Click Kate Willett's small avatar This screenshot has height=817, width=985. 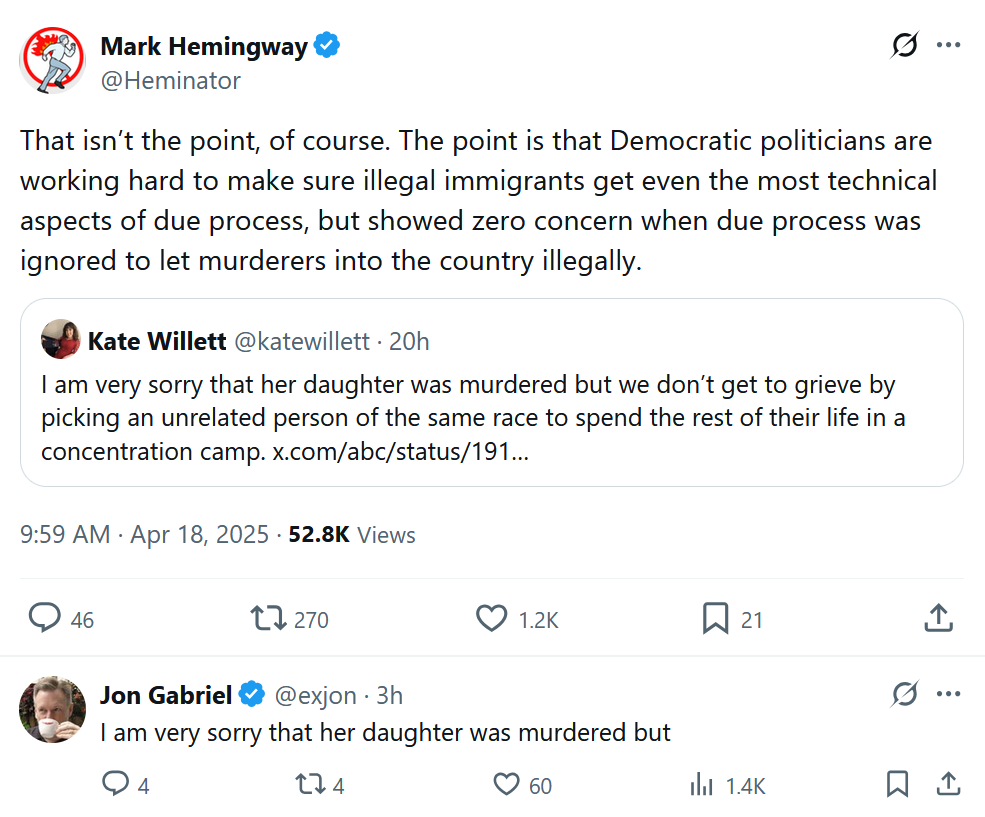(x=60, y=341)
